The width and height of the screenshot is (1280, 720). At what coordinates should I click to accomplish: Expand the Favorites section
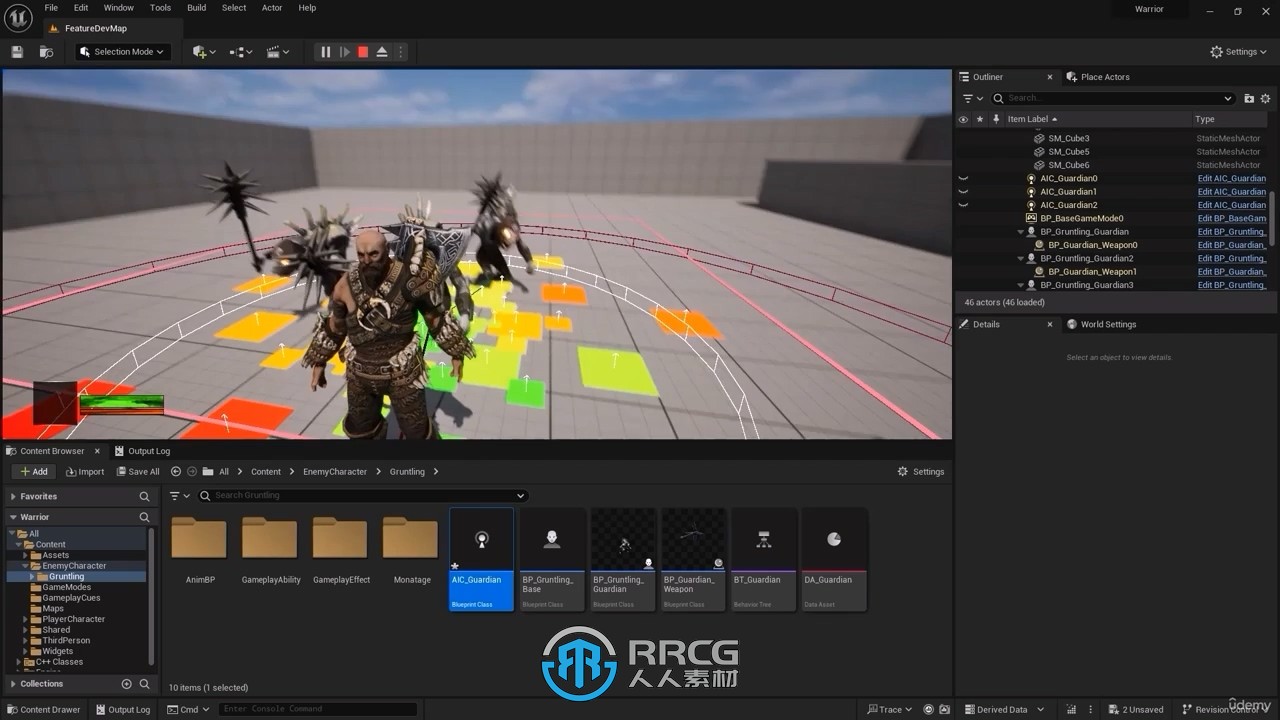13,497
